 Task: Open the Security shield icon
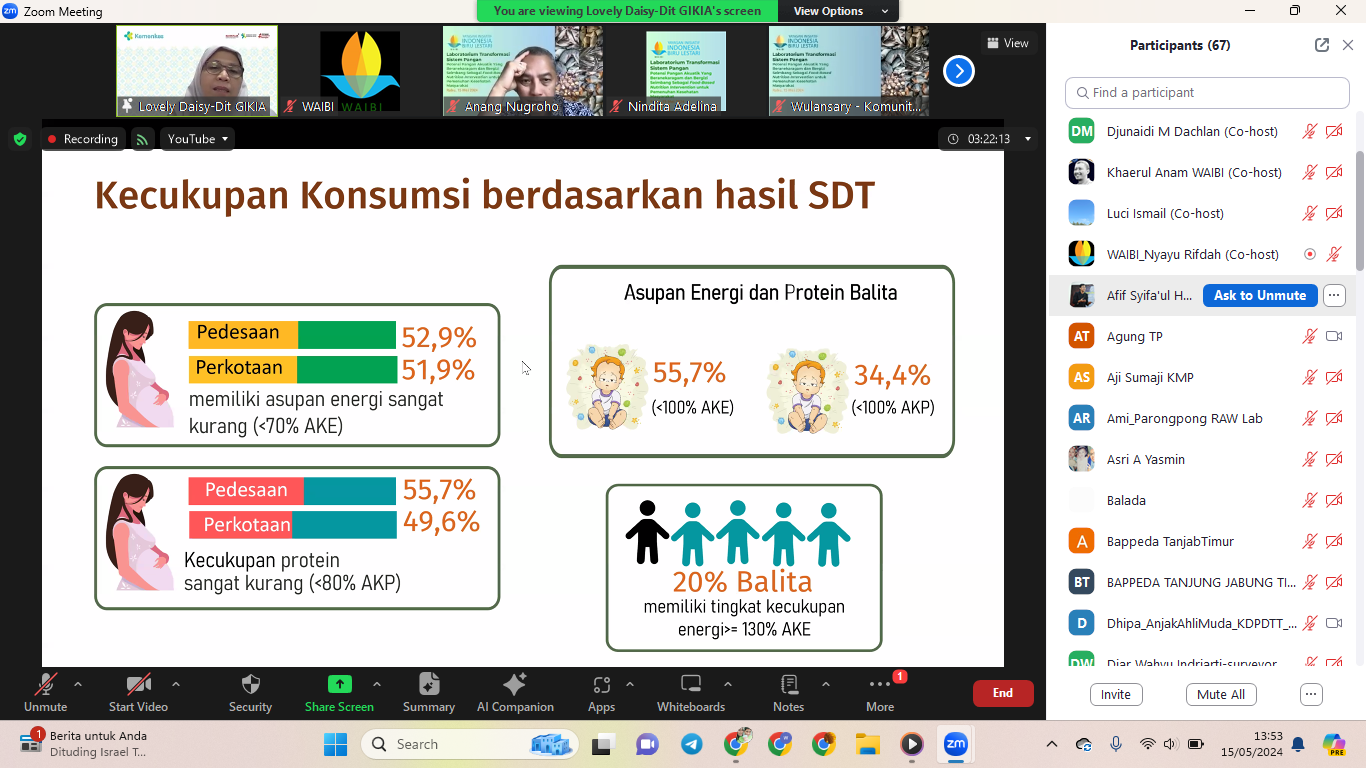point(250,686)
